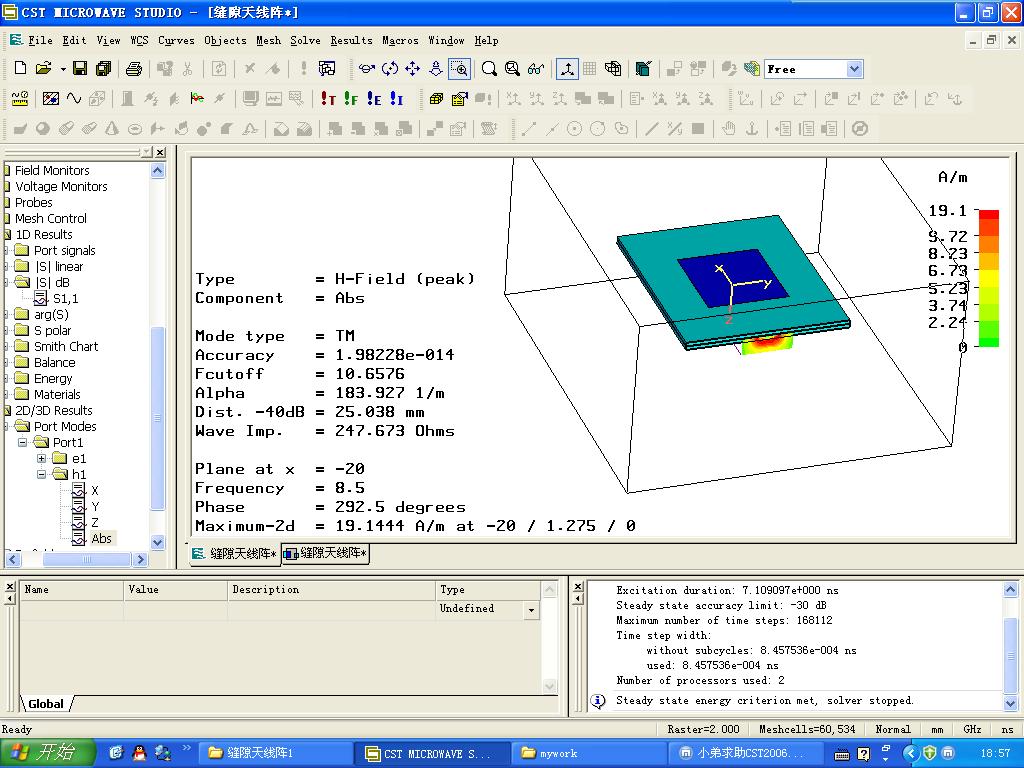Expand the e1 folder node
1024x768 pixels.
[x=41, y=458]
